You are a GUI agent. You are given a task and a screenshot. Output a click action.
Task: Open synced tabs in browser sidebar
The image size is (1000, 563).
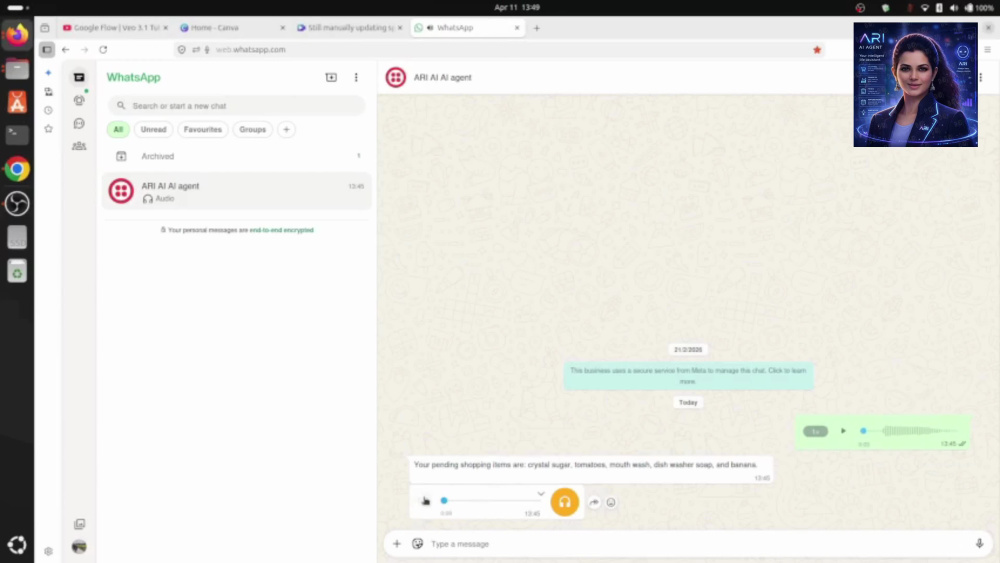[x=48, y=92]
